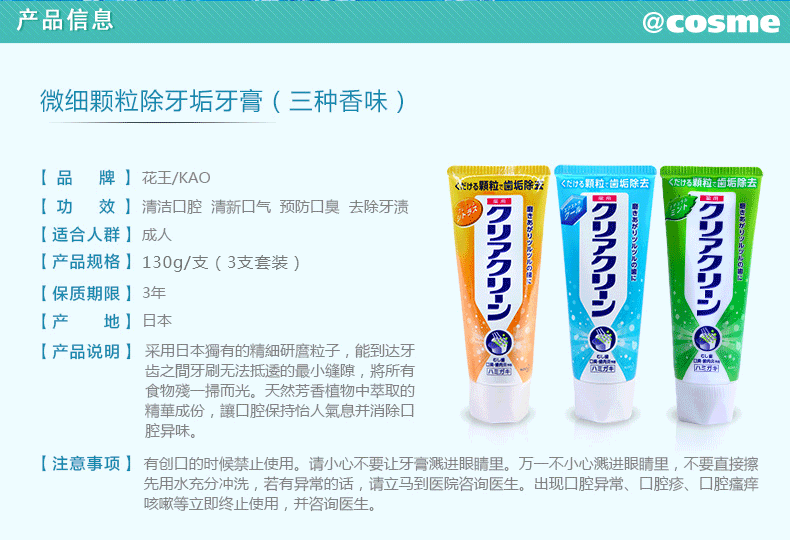This screenshot has height=540, width=790.
Task: Select the green toothpaste tube
Action: tap(711, 295)
